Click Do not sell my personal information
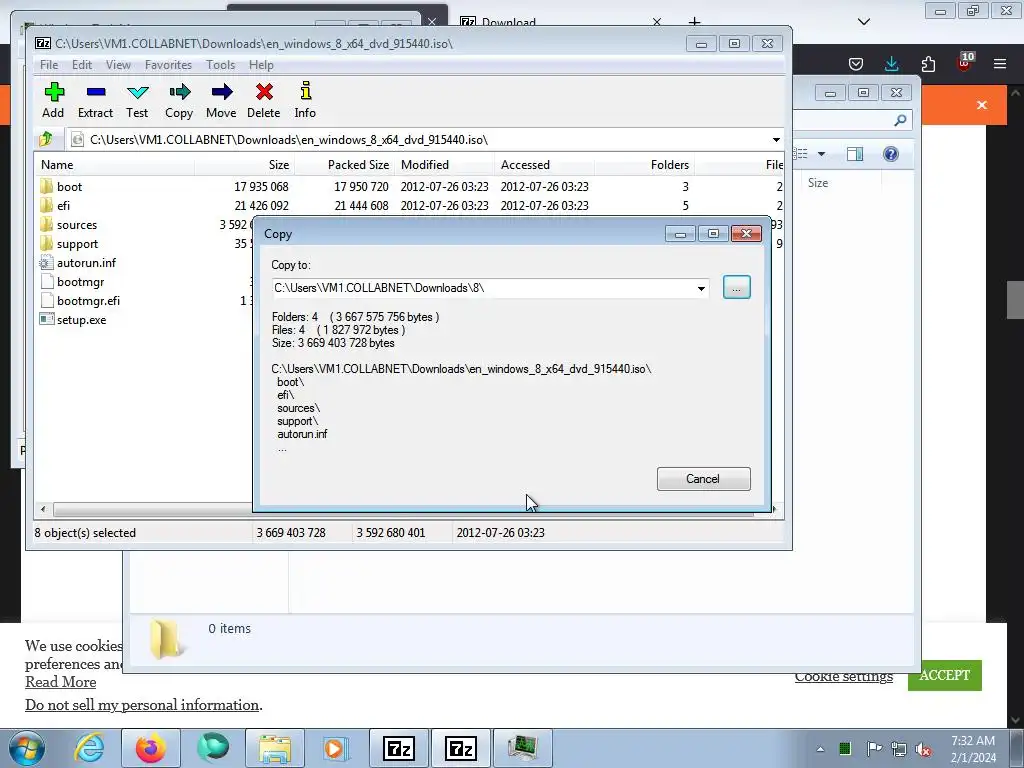Viewport: 1024px width, 768px height. click(x=142, y=705)
